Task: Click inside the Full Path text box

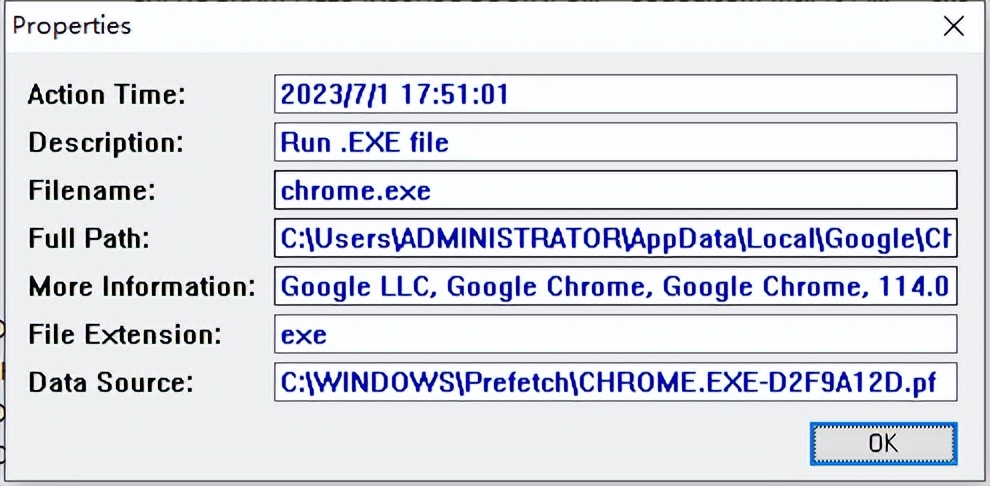Action: 615,238
